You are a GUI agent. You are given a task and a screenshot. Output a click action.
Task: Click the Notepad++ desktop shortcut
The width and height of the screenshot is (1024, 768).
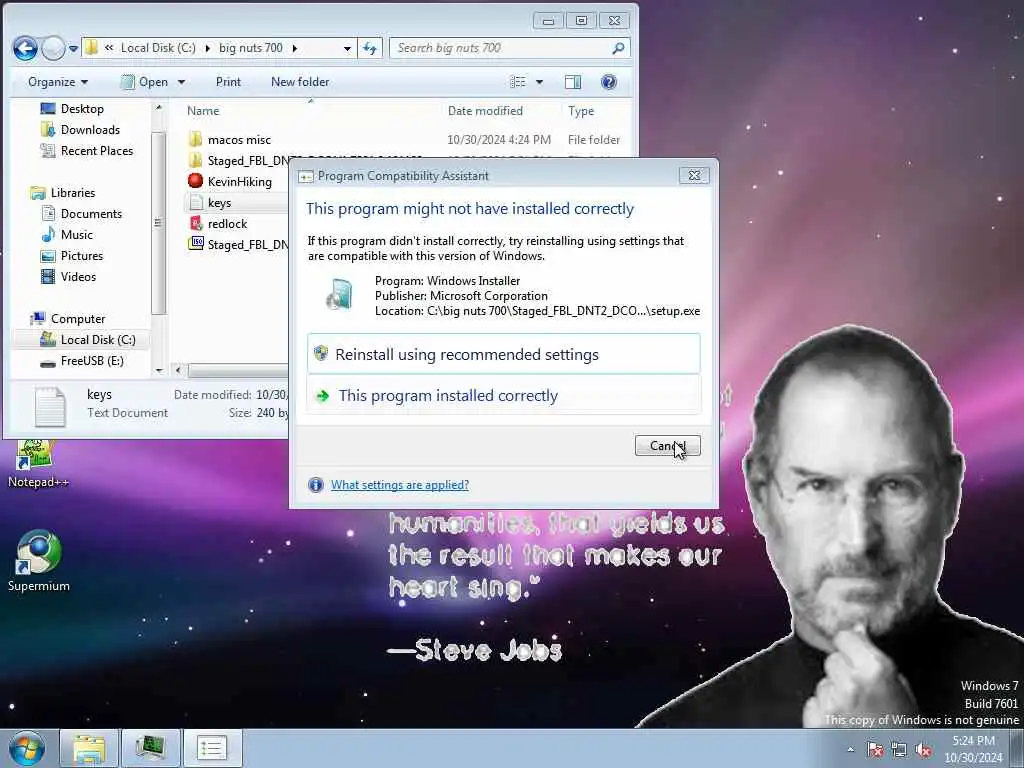[x=37, y=465]
